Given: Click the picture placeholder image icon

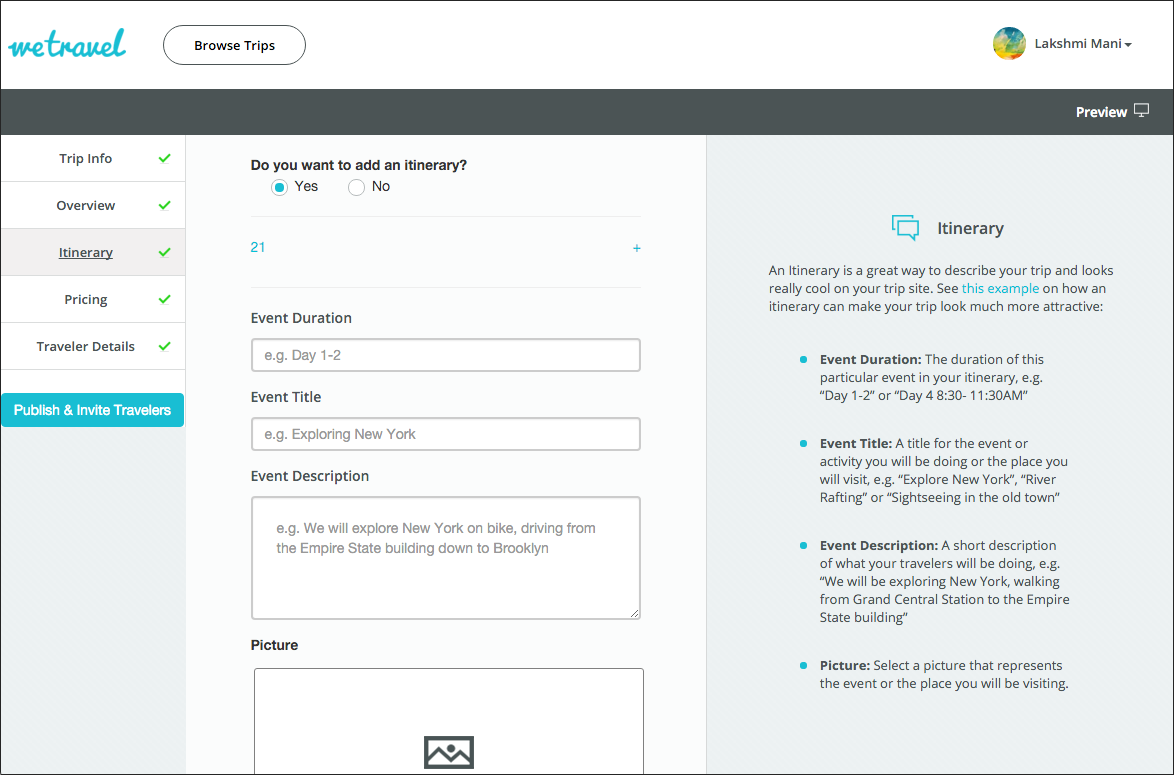Looking at the screenshot, I should 448,752.
